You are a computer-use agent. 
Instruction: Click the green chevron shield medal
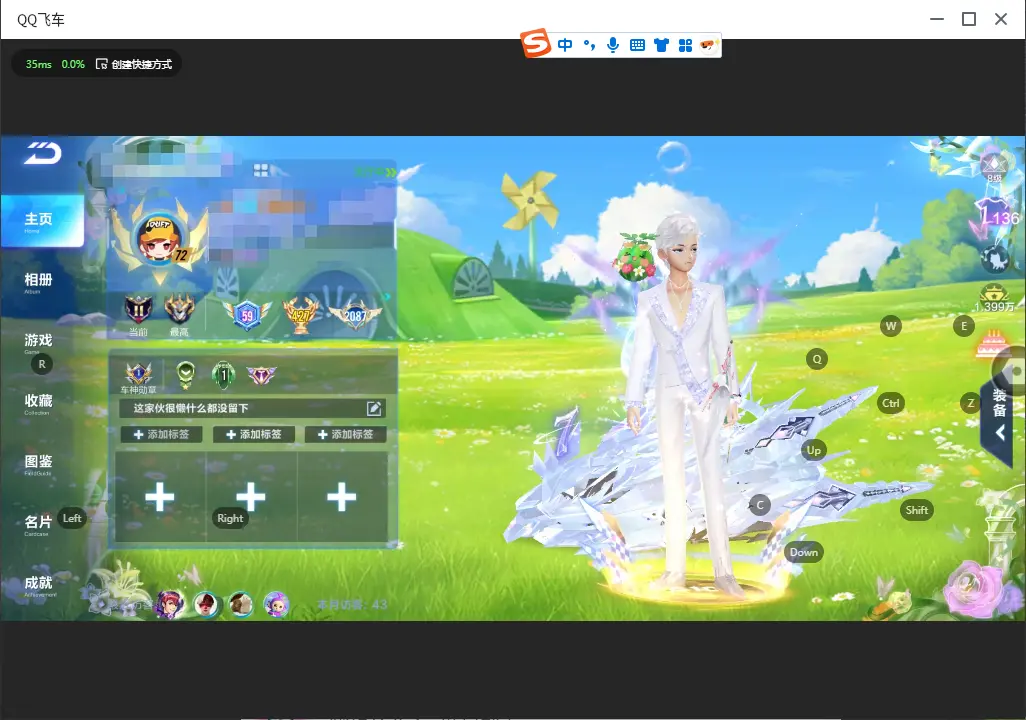186,374
